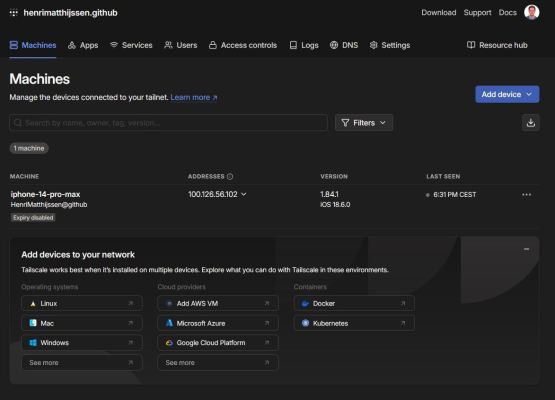Follow the Learn more link
Image resolution: width=555 pixels, height=400 pixels.
click(x=194, y=97)
